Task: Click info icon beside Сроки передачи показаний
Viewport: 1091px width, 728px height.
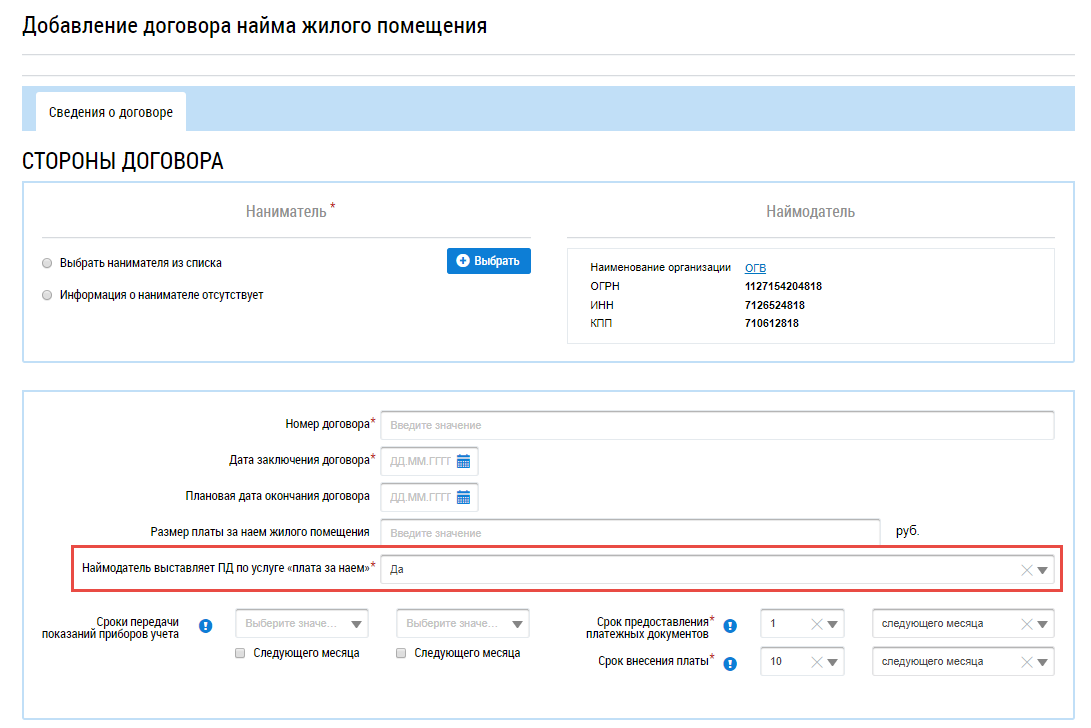Action: pyautogui.click(x=206, y=626)
